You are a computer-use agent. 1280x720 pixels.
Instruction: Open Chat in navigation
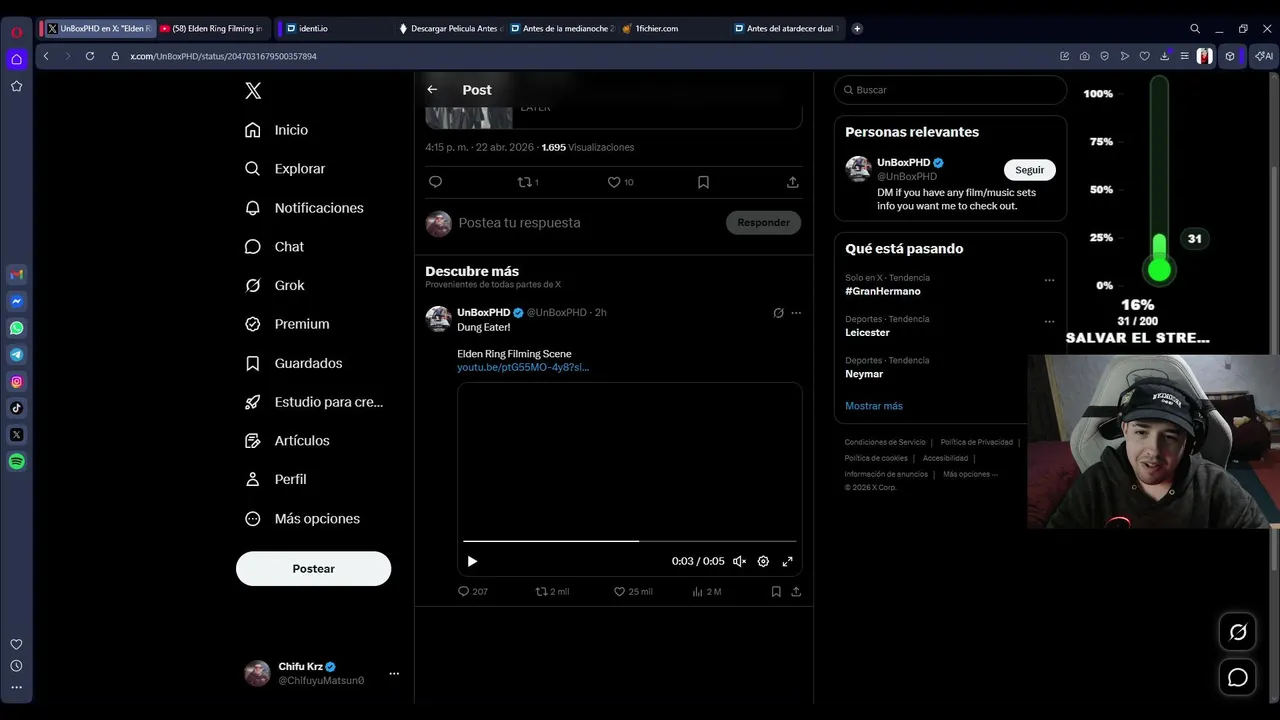(x=275, y=246)
